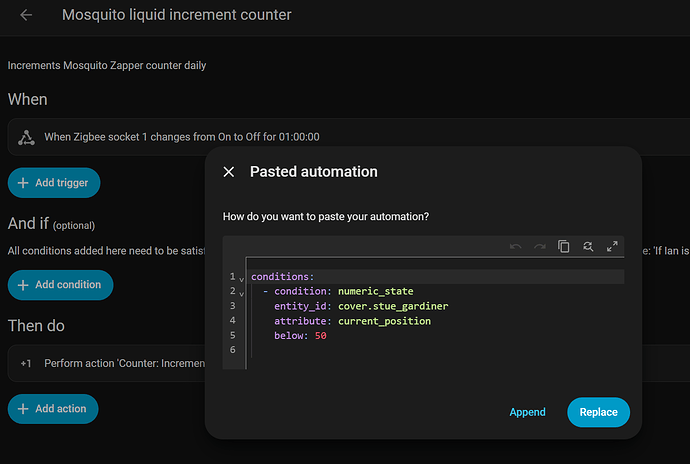Redo the edit in code editor
Image resolution: width=690 pixels, height=464 pixels.
[x=540, y=247]
